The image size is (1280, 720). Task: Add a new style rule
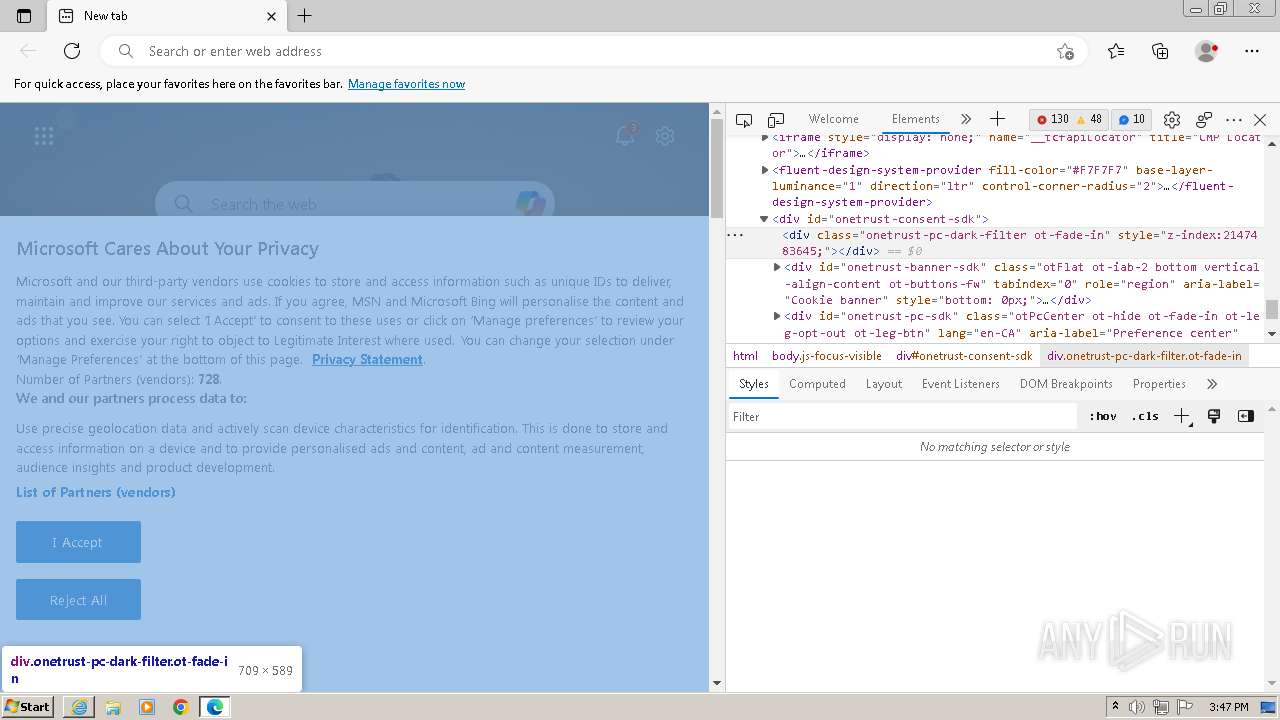pyautogui.click(x=1182, y=417)
